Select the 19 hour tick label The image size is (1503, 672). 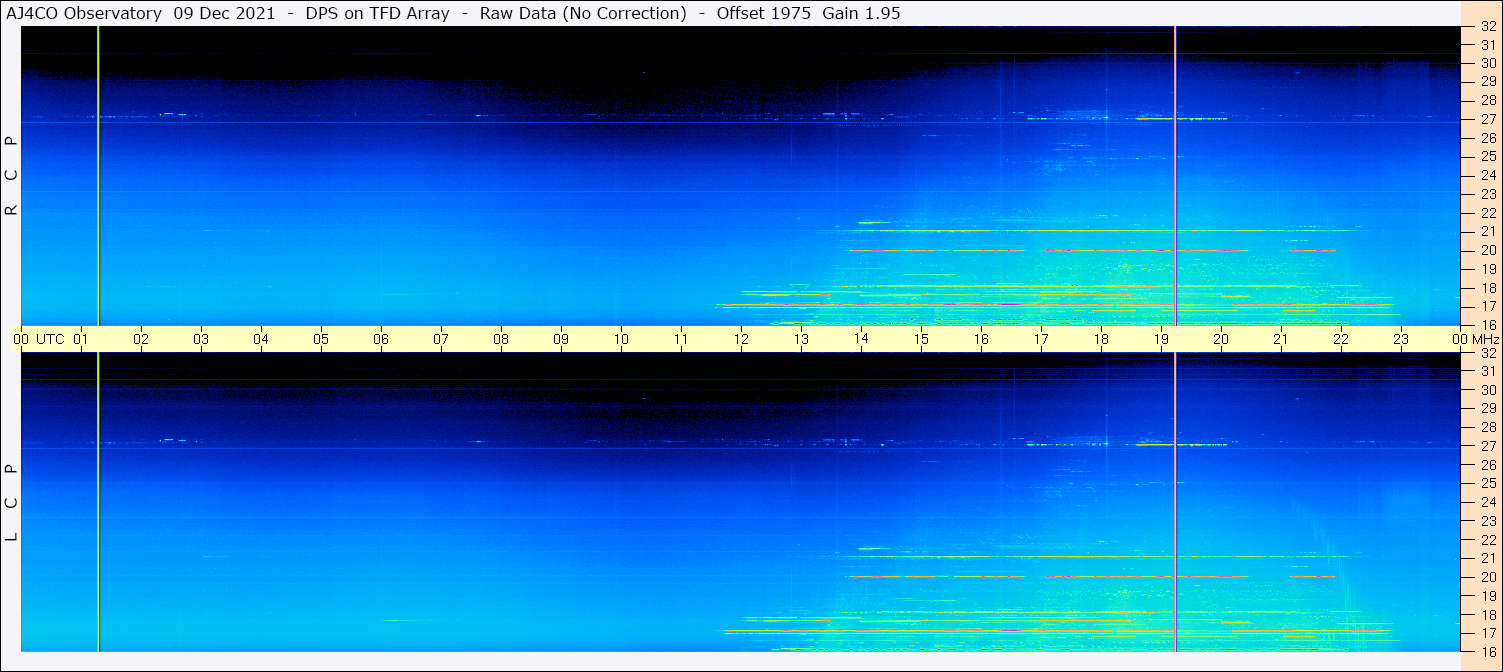pyautogui.click(x=1161, y=339)
